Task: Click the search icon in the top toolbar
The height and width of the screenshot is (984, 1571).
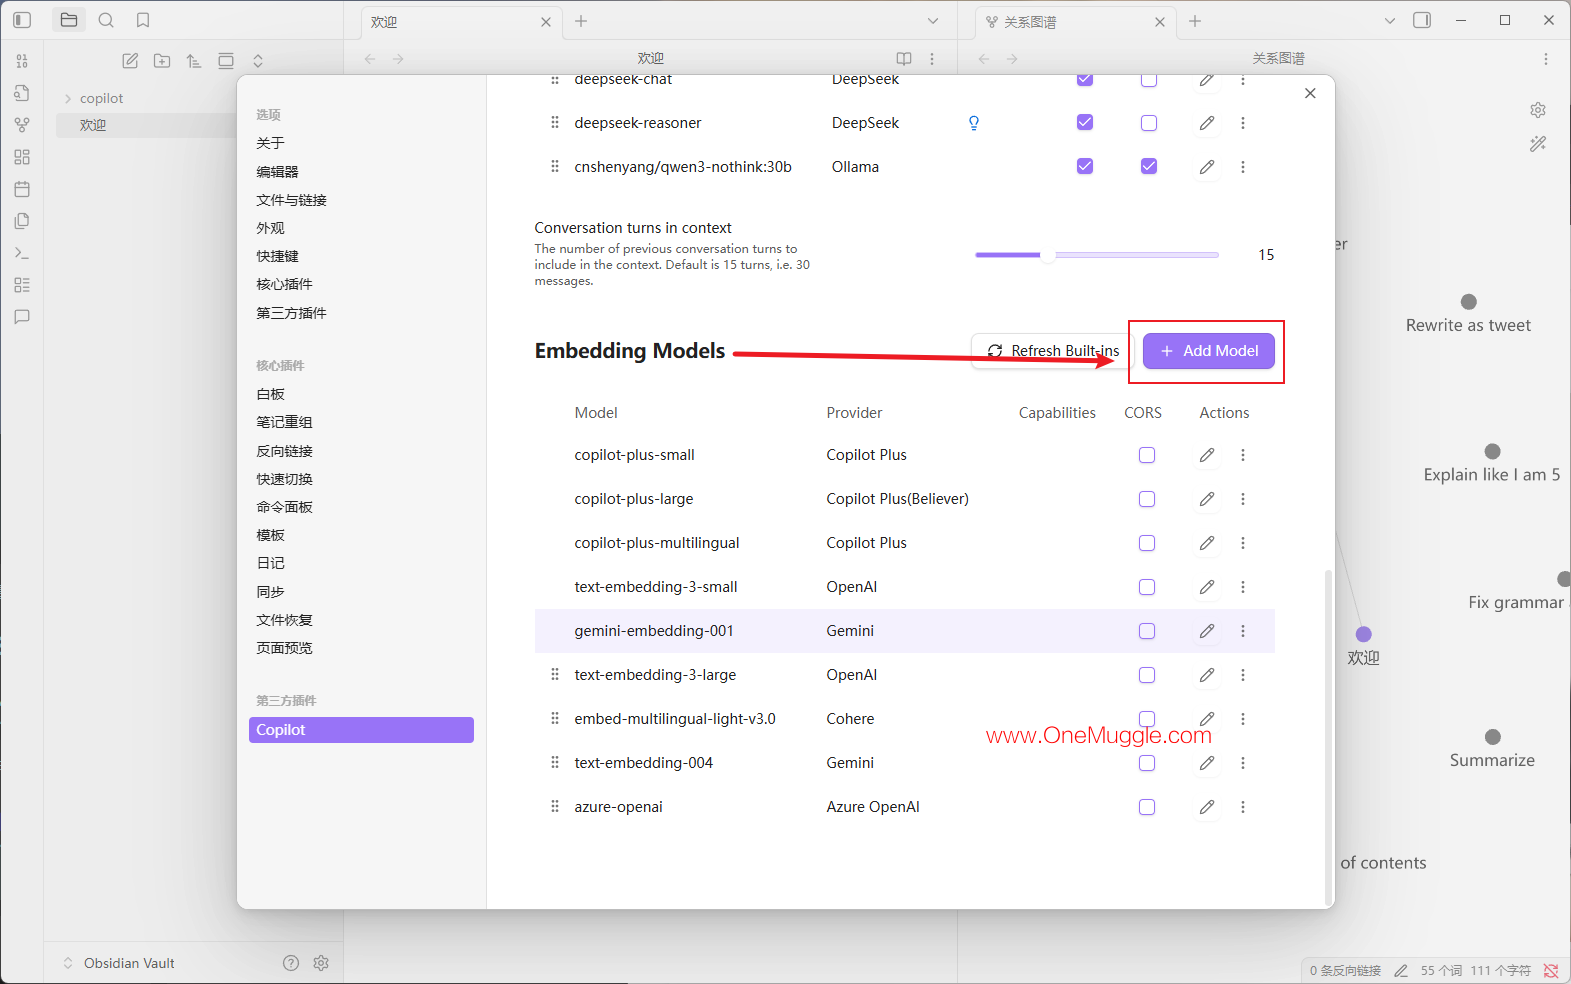Action: point(106,20)
